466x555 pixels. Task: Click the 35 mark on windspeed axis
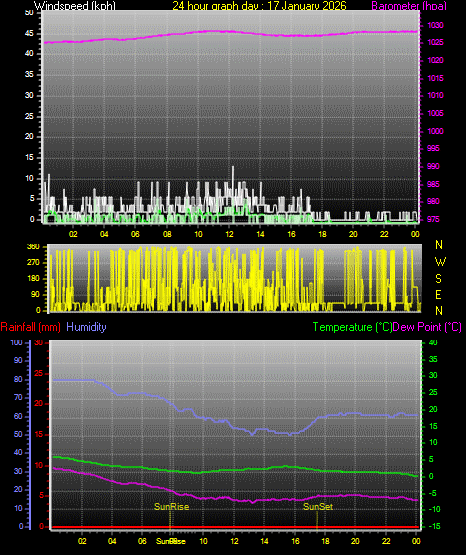[x=29, y=74]
